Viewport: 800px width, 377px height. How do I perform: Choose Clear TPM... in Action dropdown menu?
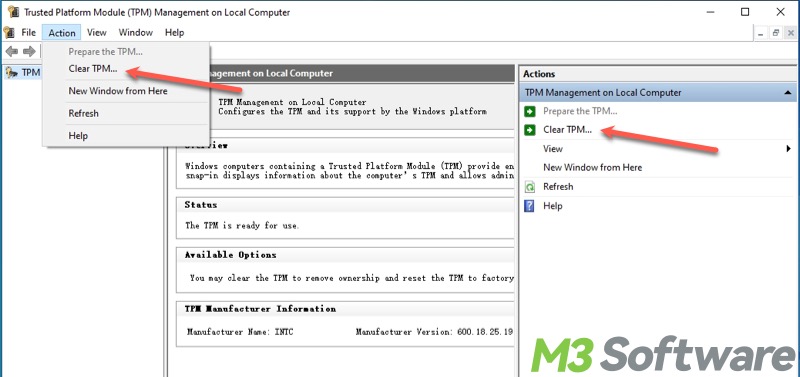point(93,69)
